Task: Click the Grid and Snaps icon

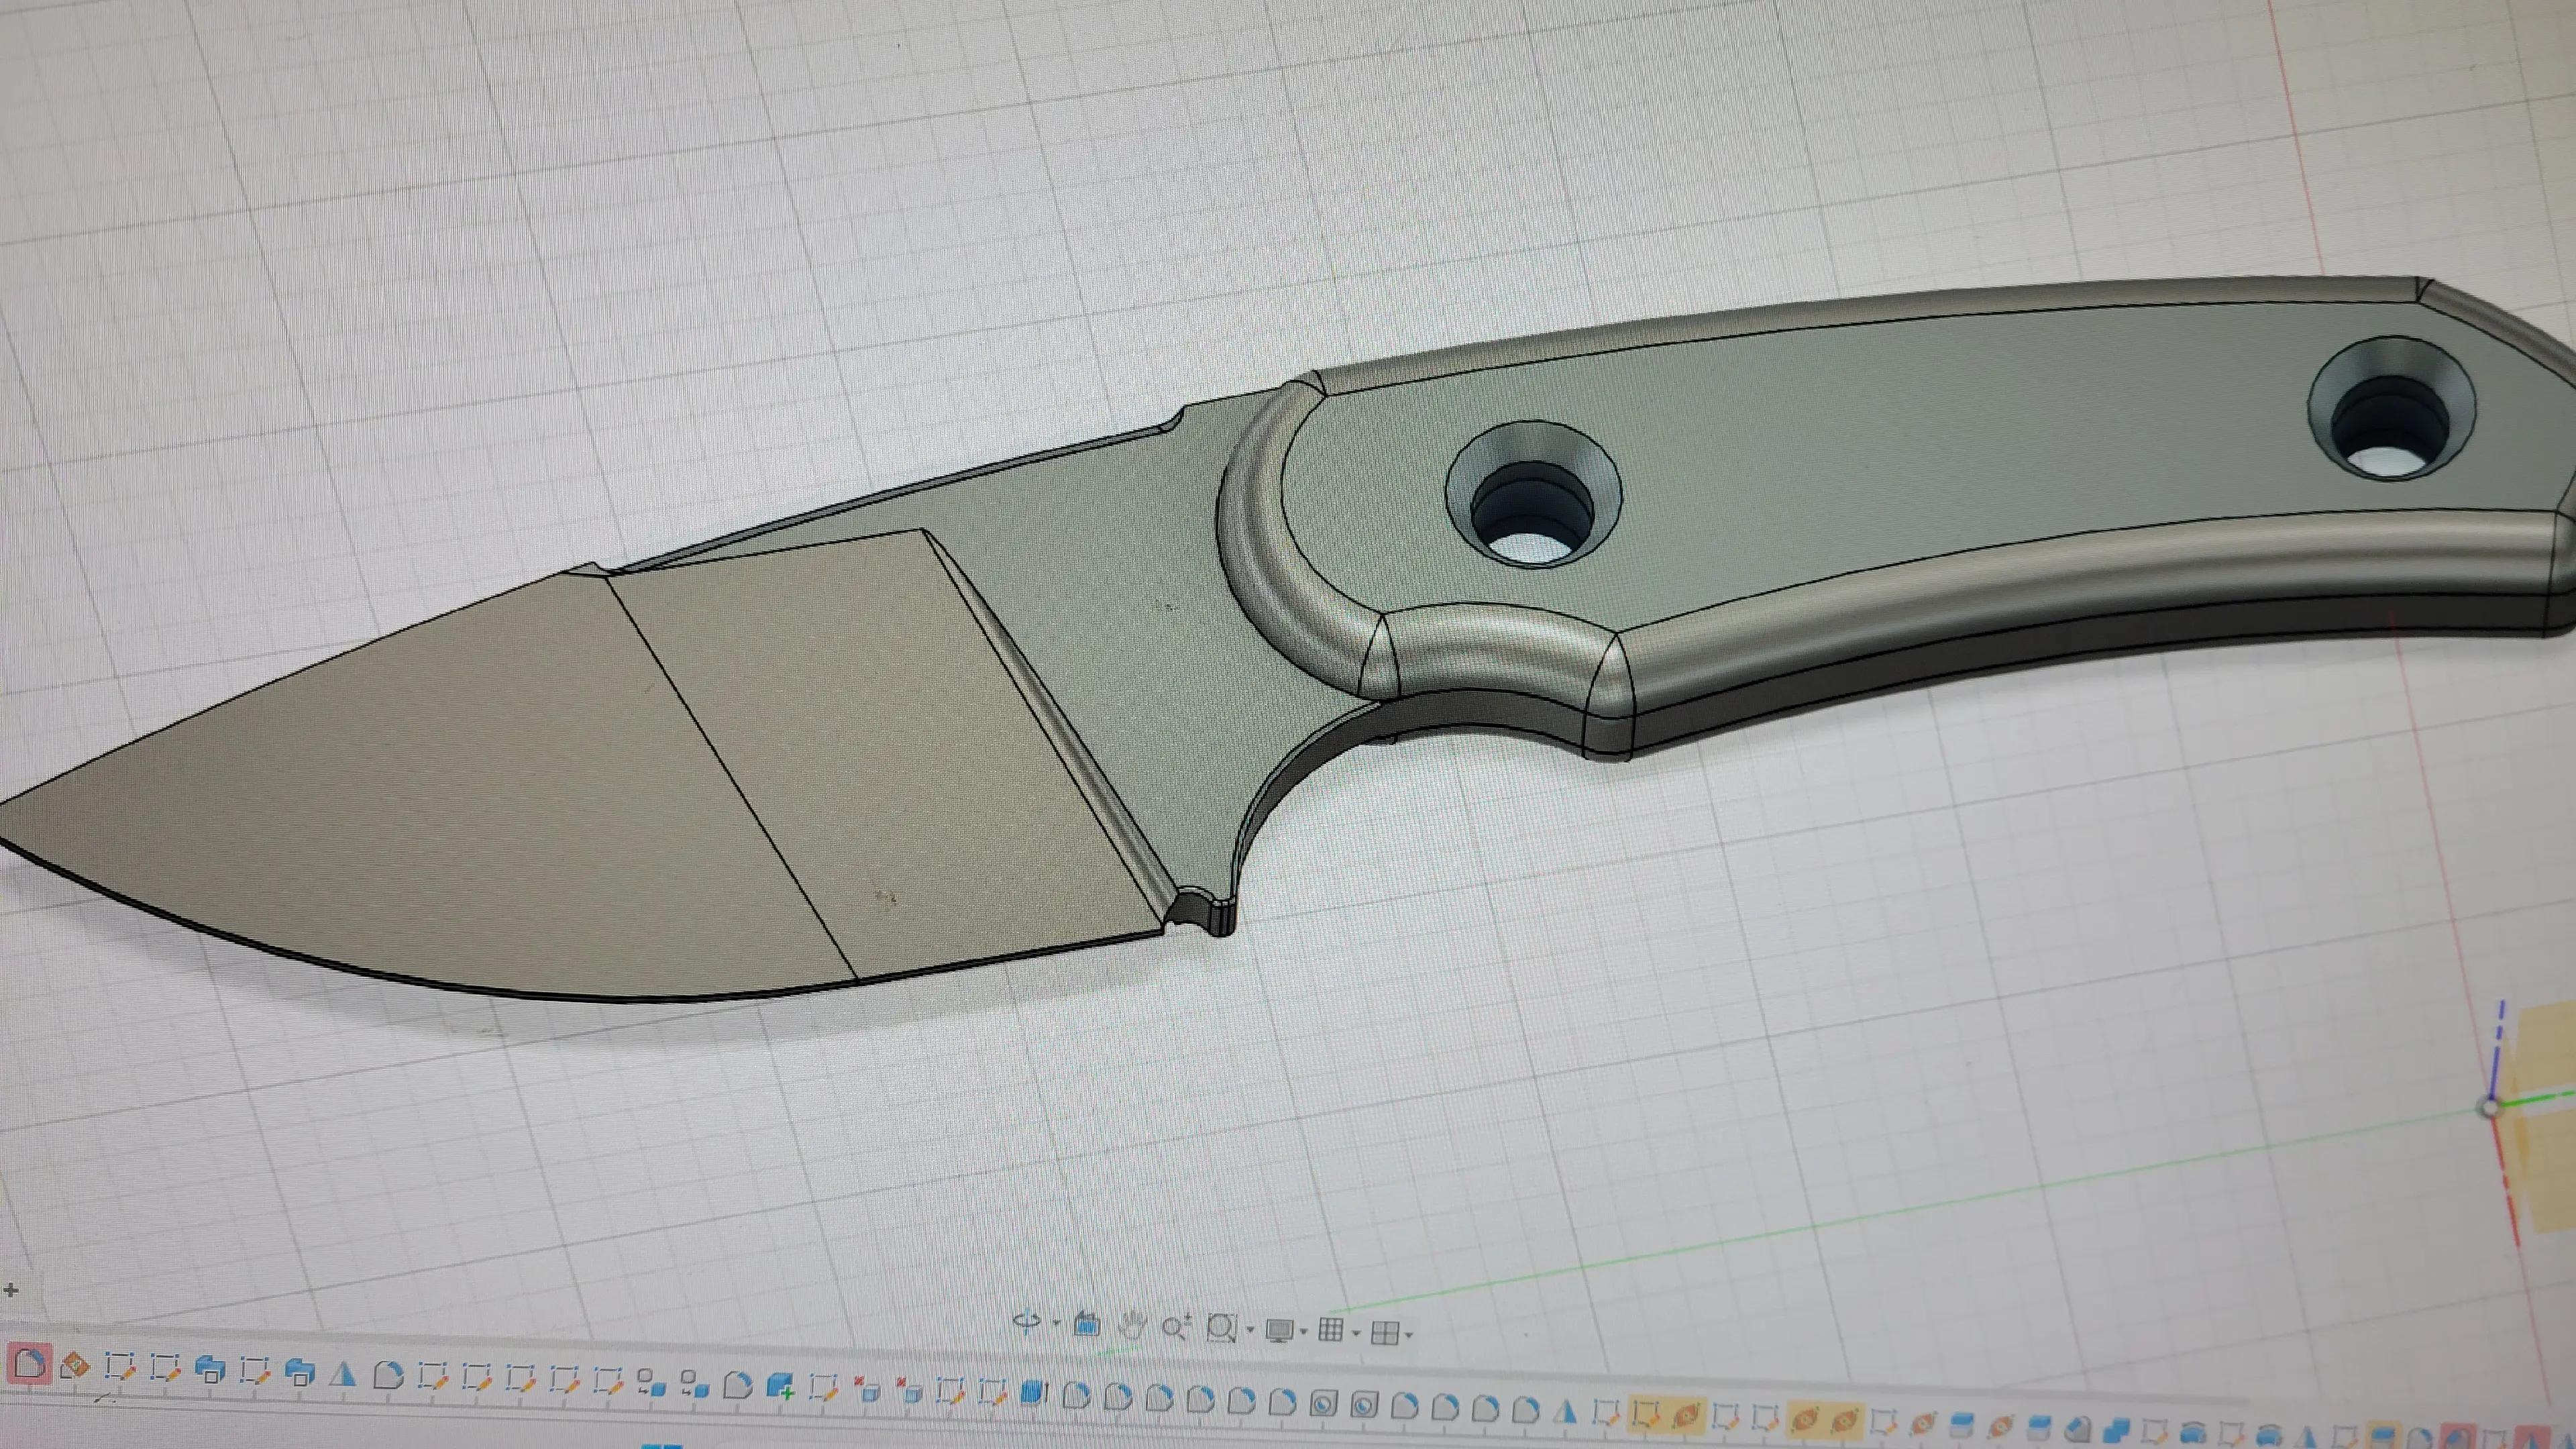Action: (x=1331, y=1330)
